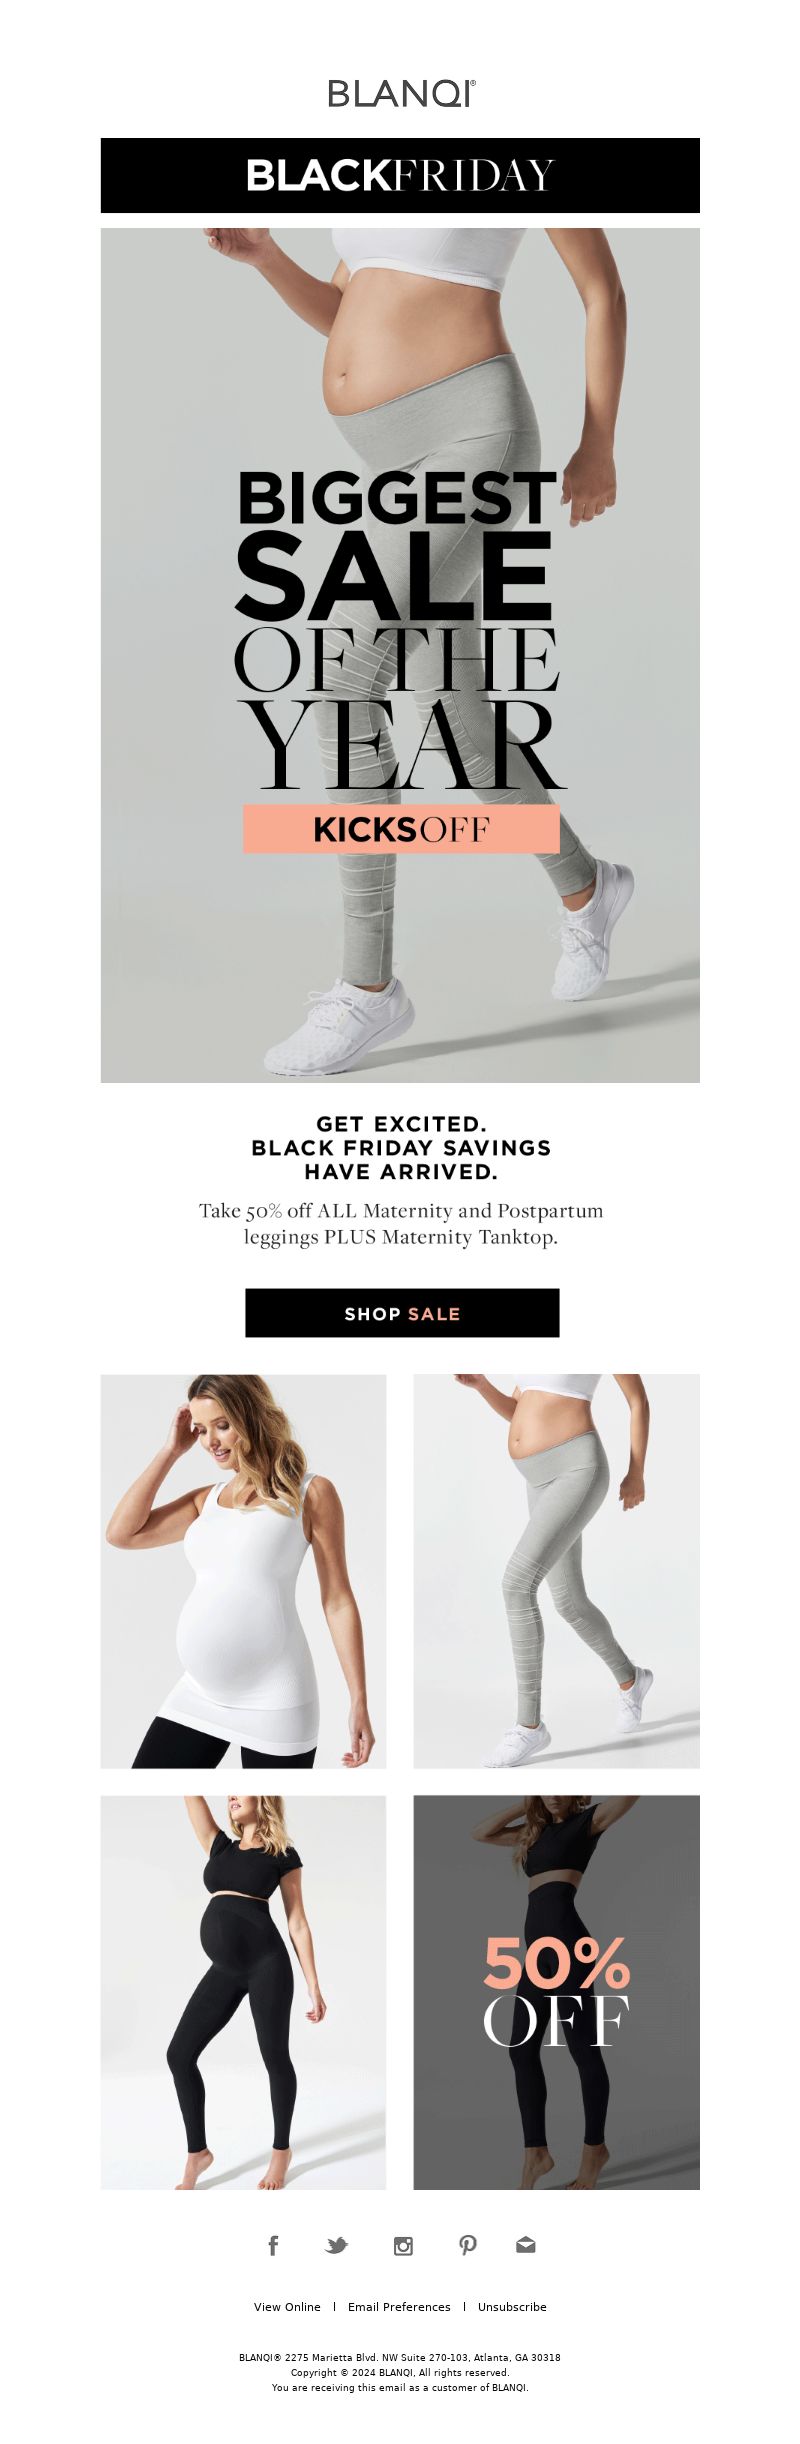
Task: Click the BLANQI logo at top
Action: click(x=402, y=94)
